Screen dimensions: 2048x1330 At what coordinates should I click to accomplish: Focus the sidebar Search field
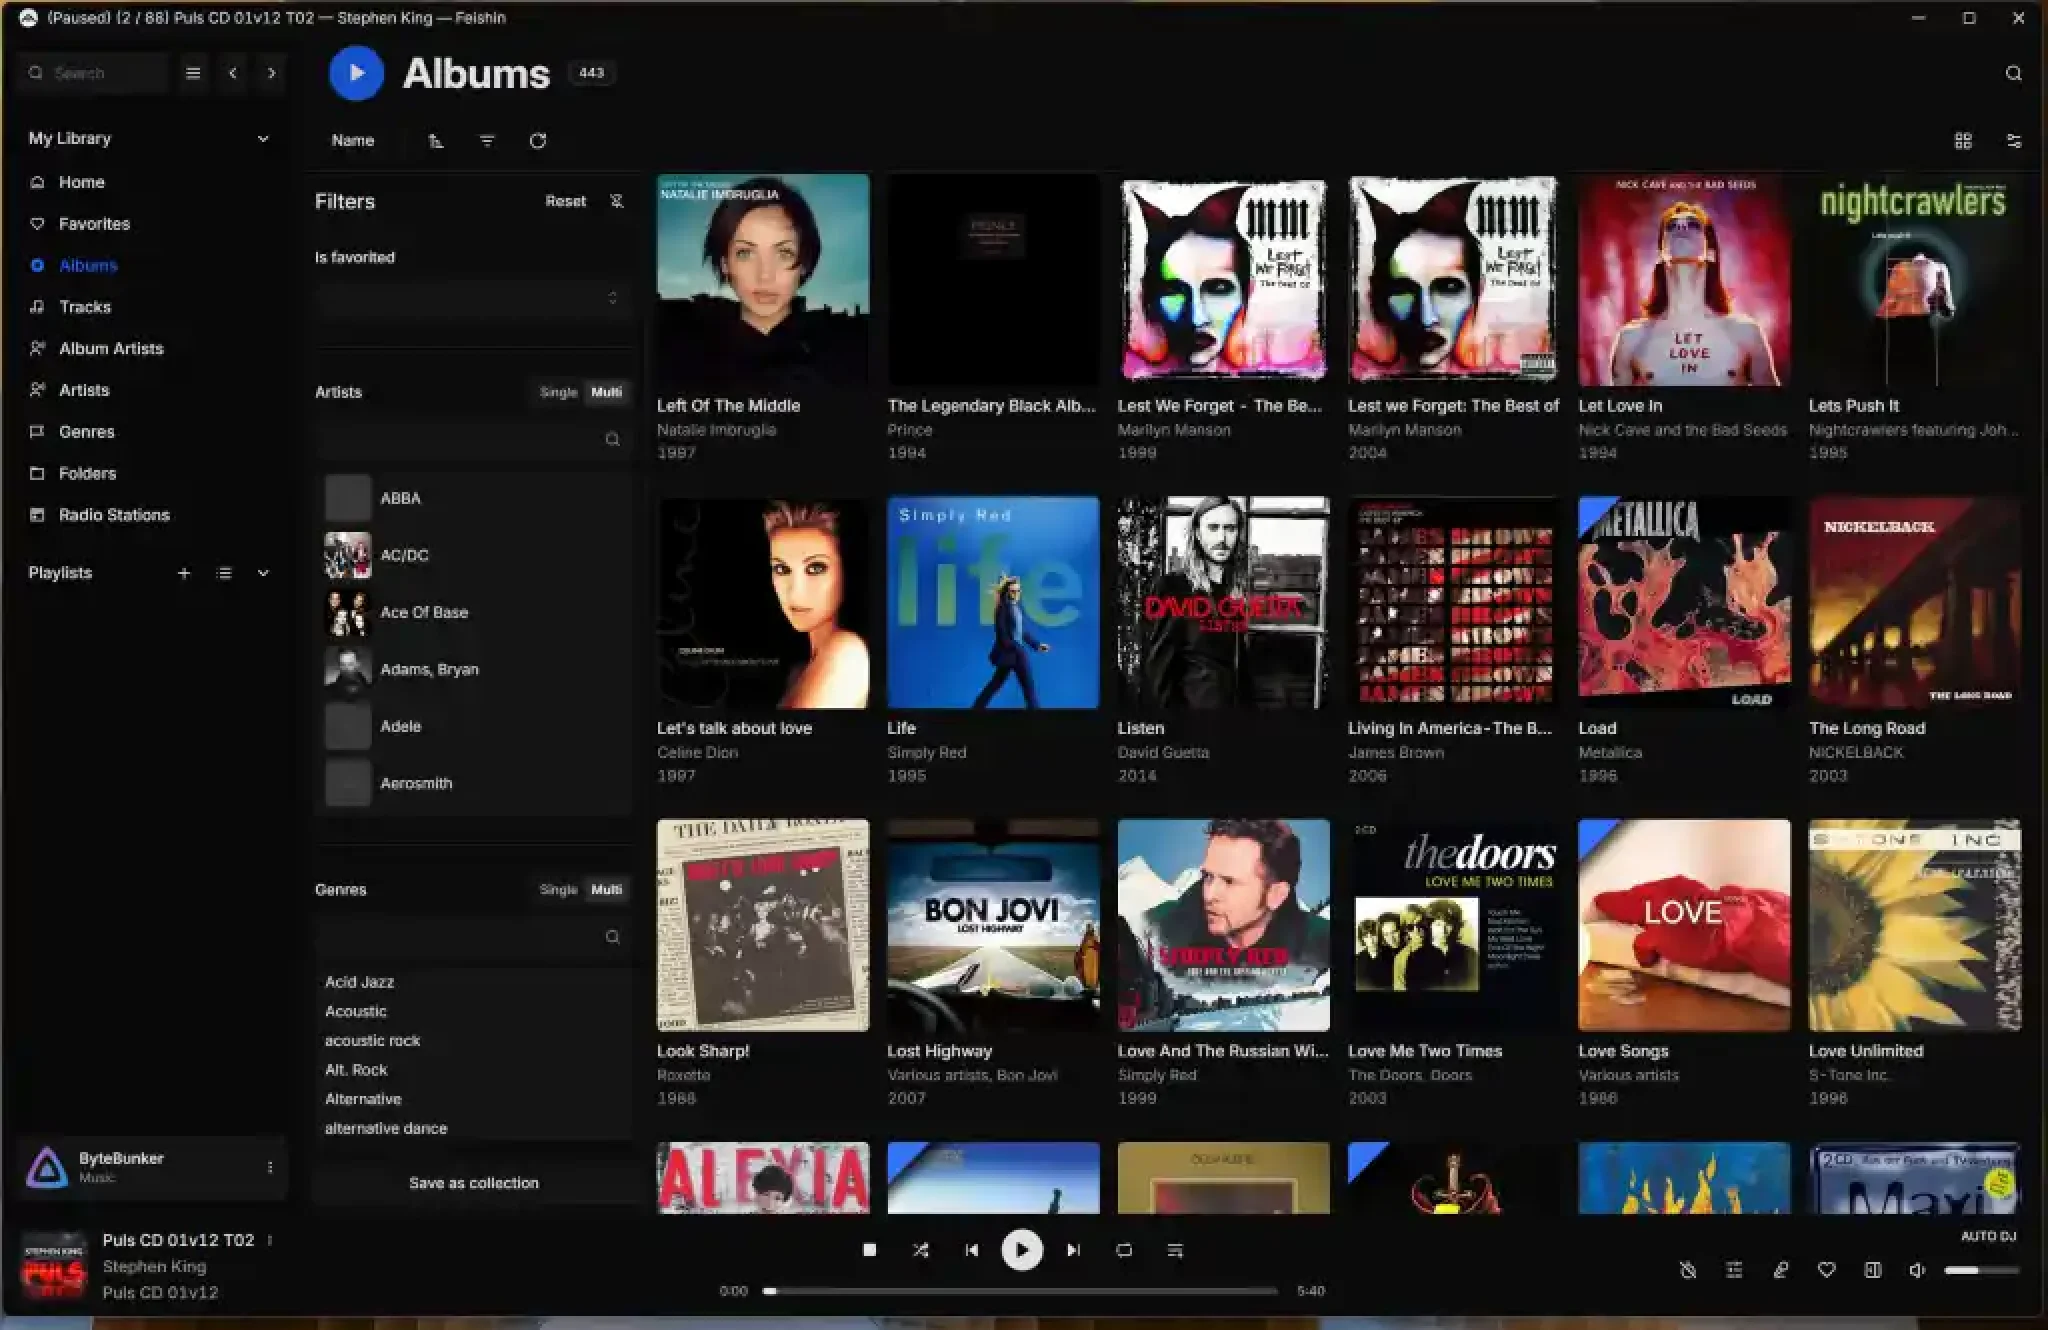click(x=95, y=73)
